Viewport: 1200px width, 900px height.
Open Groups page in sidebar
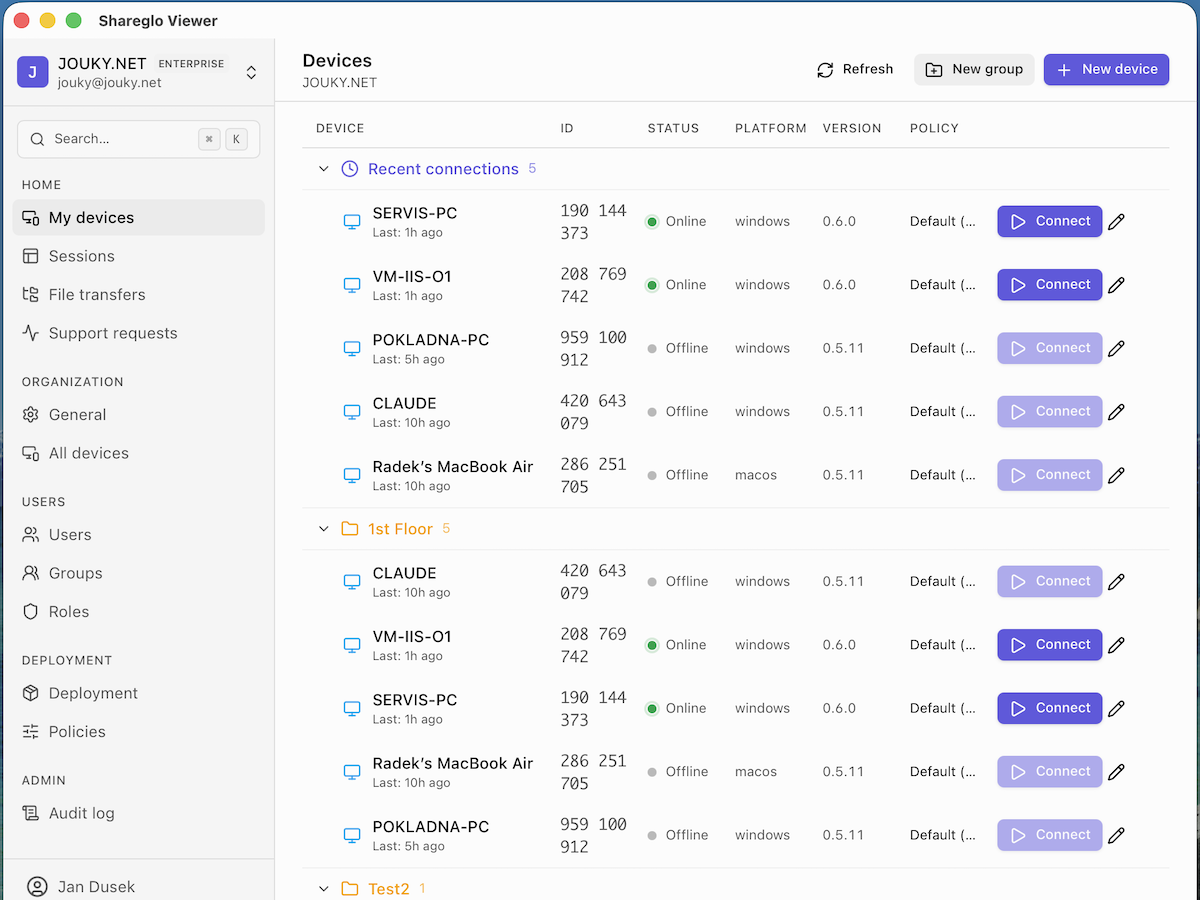138,573
